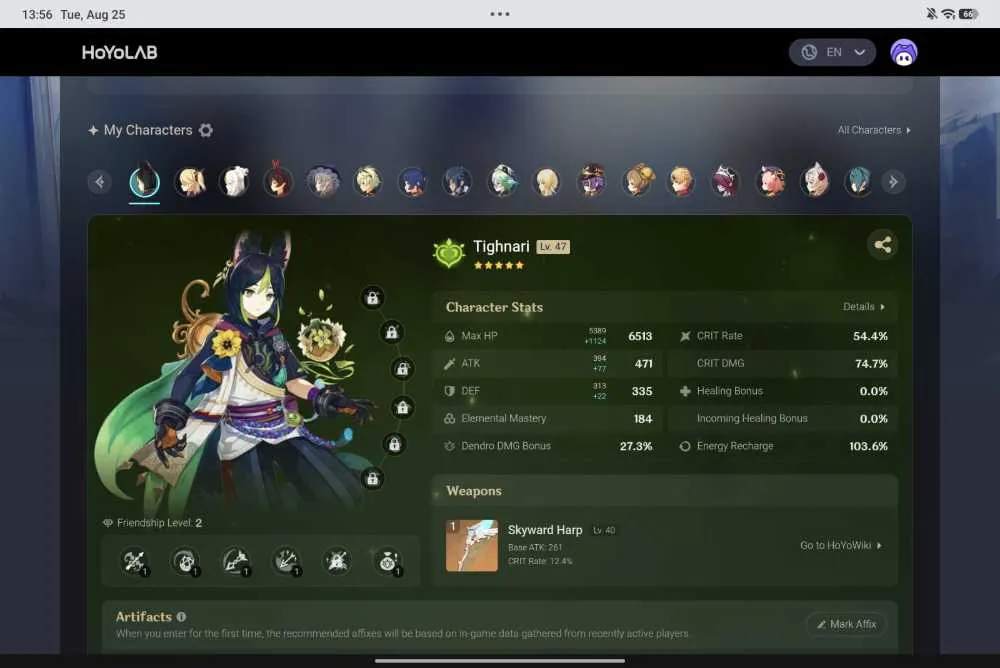1000x668 pixels.
Task: Click the Dendro element icon beside Tighnari
Action: 449,253
